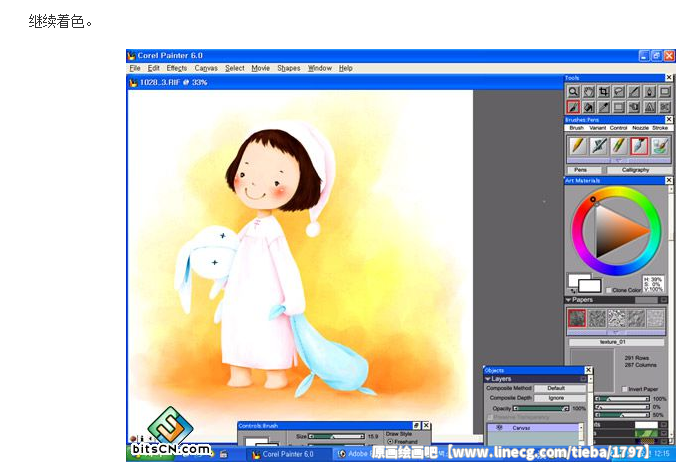Screen dimensions: 690x471
Task: Select the Scissors tool
Action: point(665,107)
